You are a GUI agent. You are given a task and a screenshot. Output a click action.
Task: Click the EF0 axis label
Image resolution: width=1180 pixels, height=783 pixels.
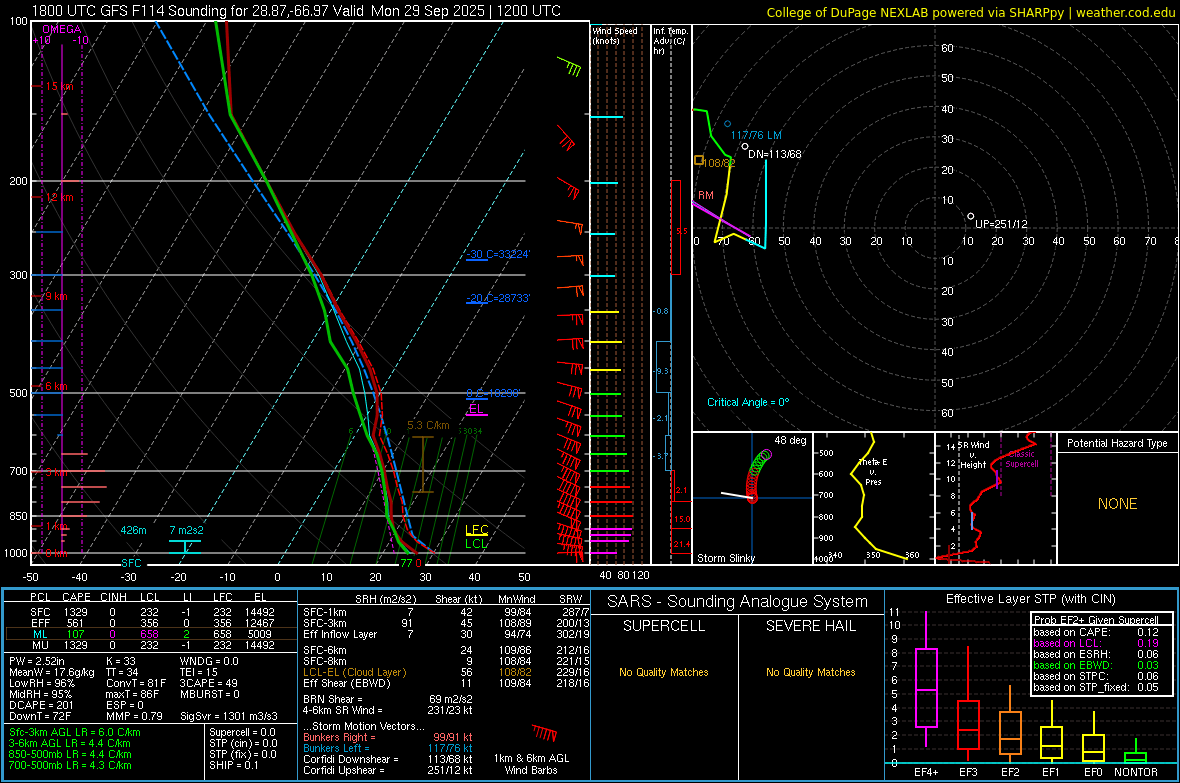1093,772
